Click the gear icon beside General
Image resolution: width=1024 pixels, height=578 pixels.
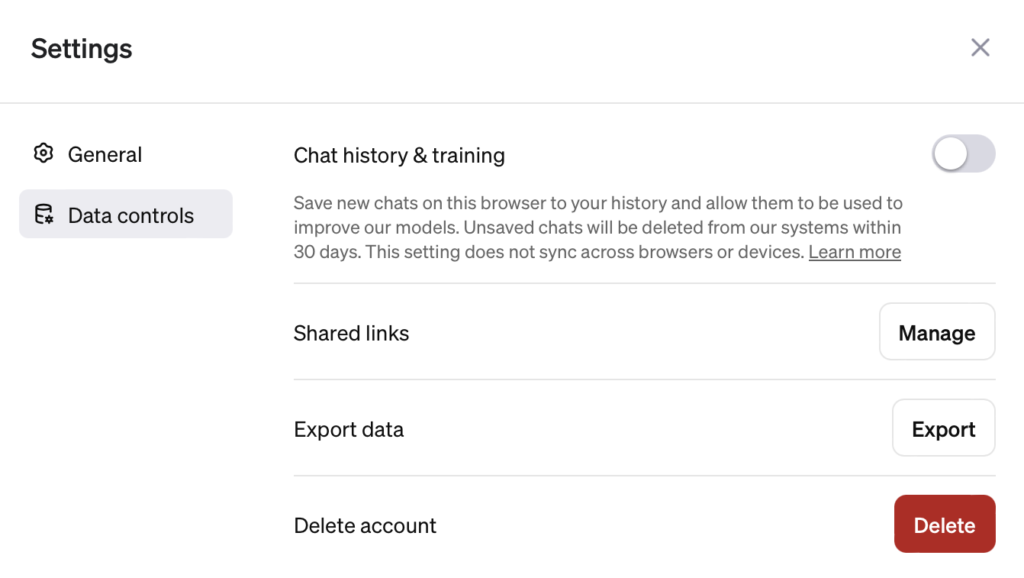pyautogui.click(x=43, y=153)
